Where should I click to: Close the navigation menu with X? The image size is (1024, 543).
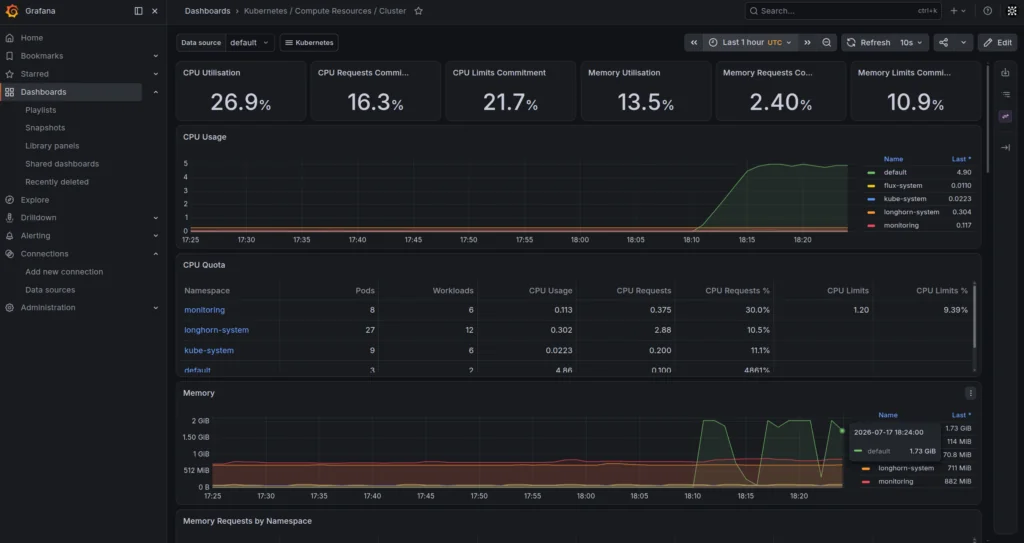click(155, 11)
